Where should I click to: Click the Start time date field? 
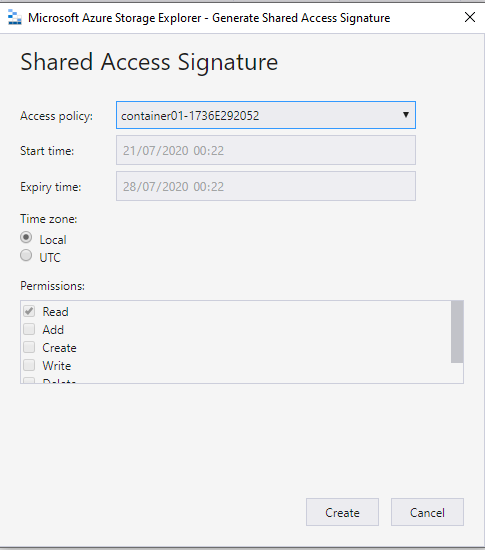tap(266, 150)
